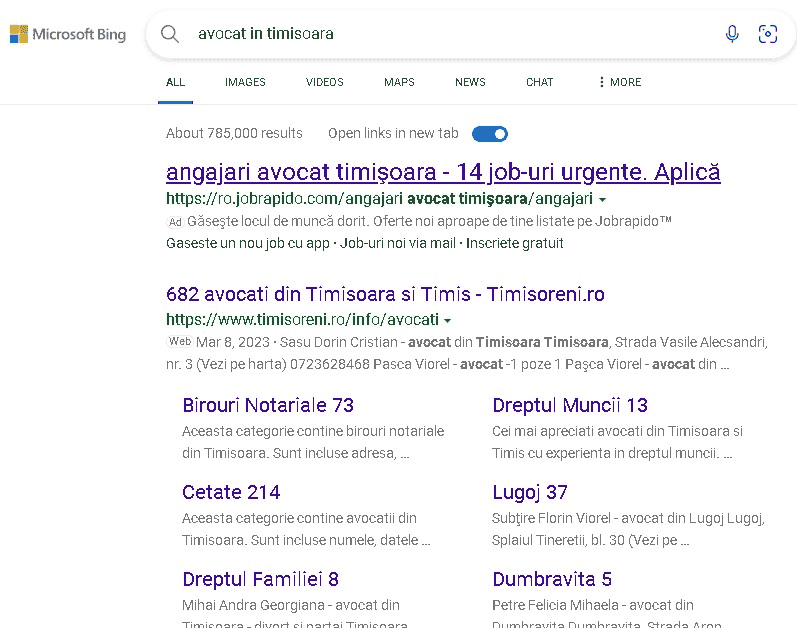Open the Dreptul Muncii 13 sublink
797x628 pixels.
coord(570,405)
